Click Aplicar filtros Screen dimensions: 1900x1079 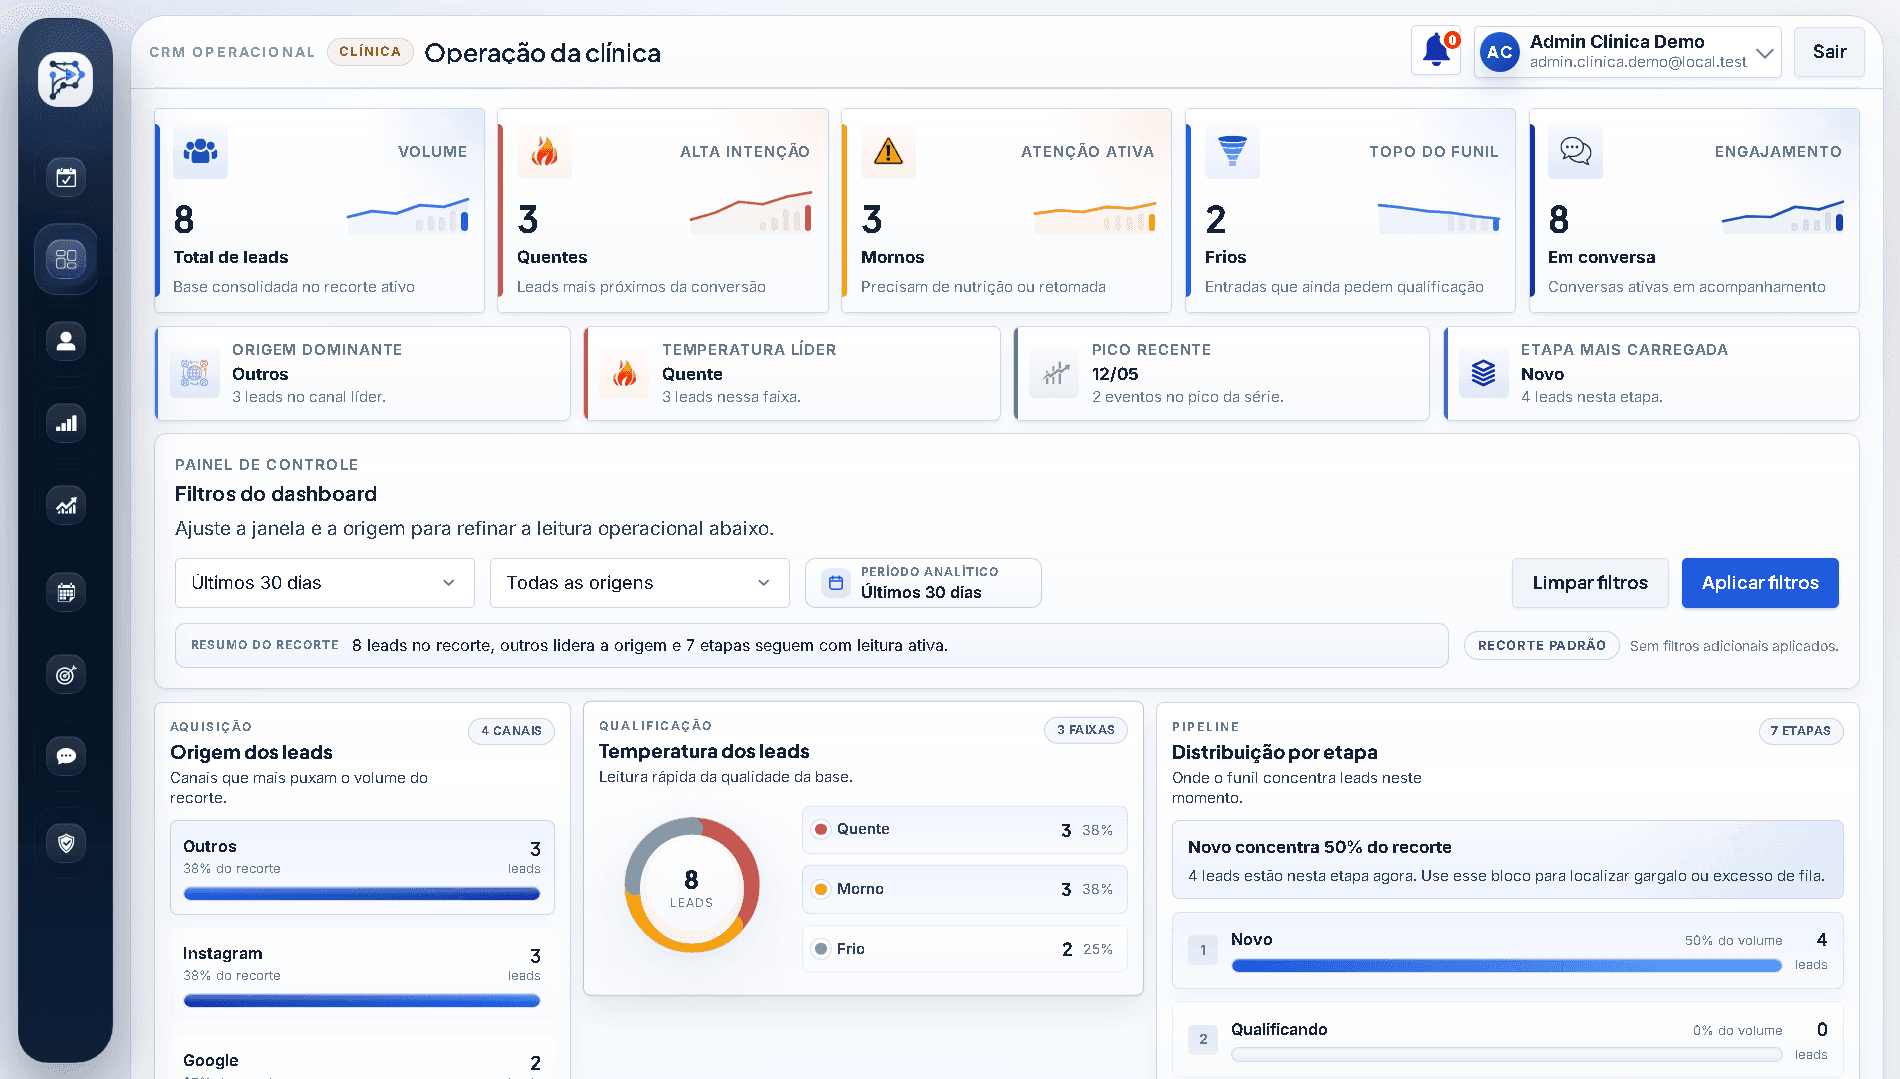[x=1760, y=583]
